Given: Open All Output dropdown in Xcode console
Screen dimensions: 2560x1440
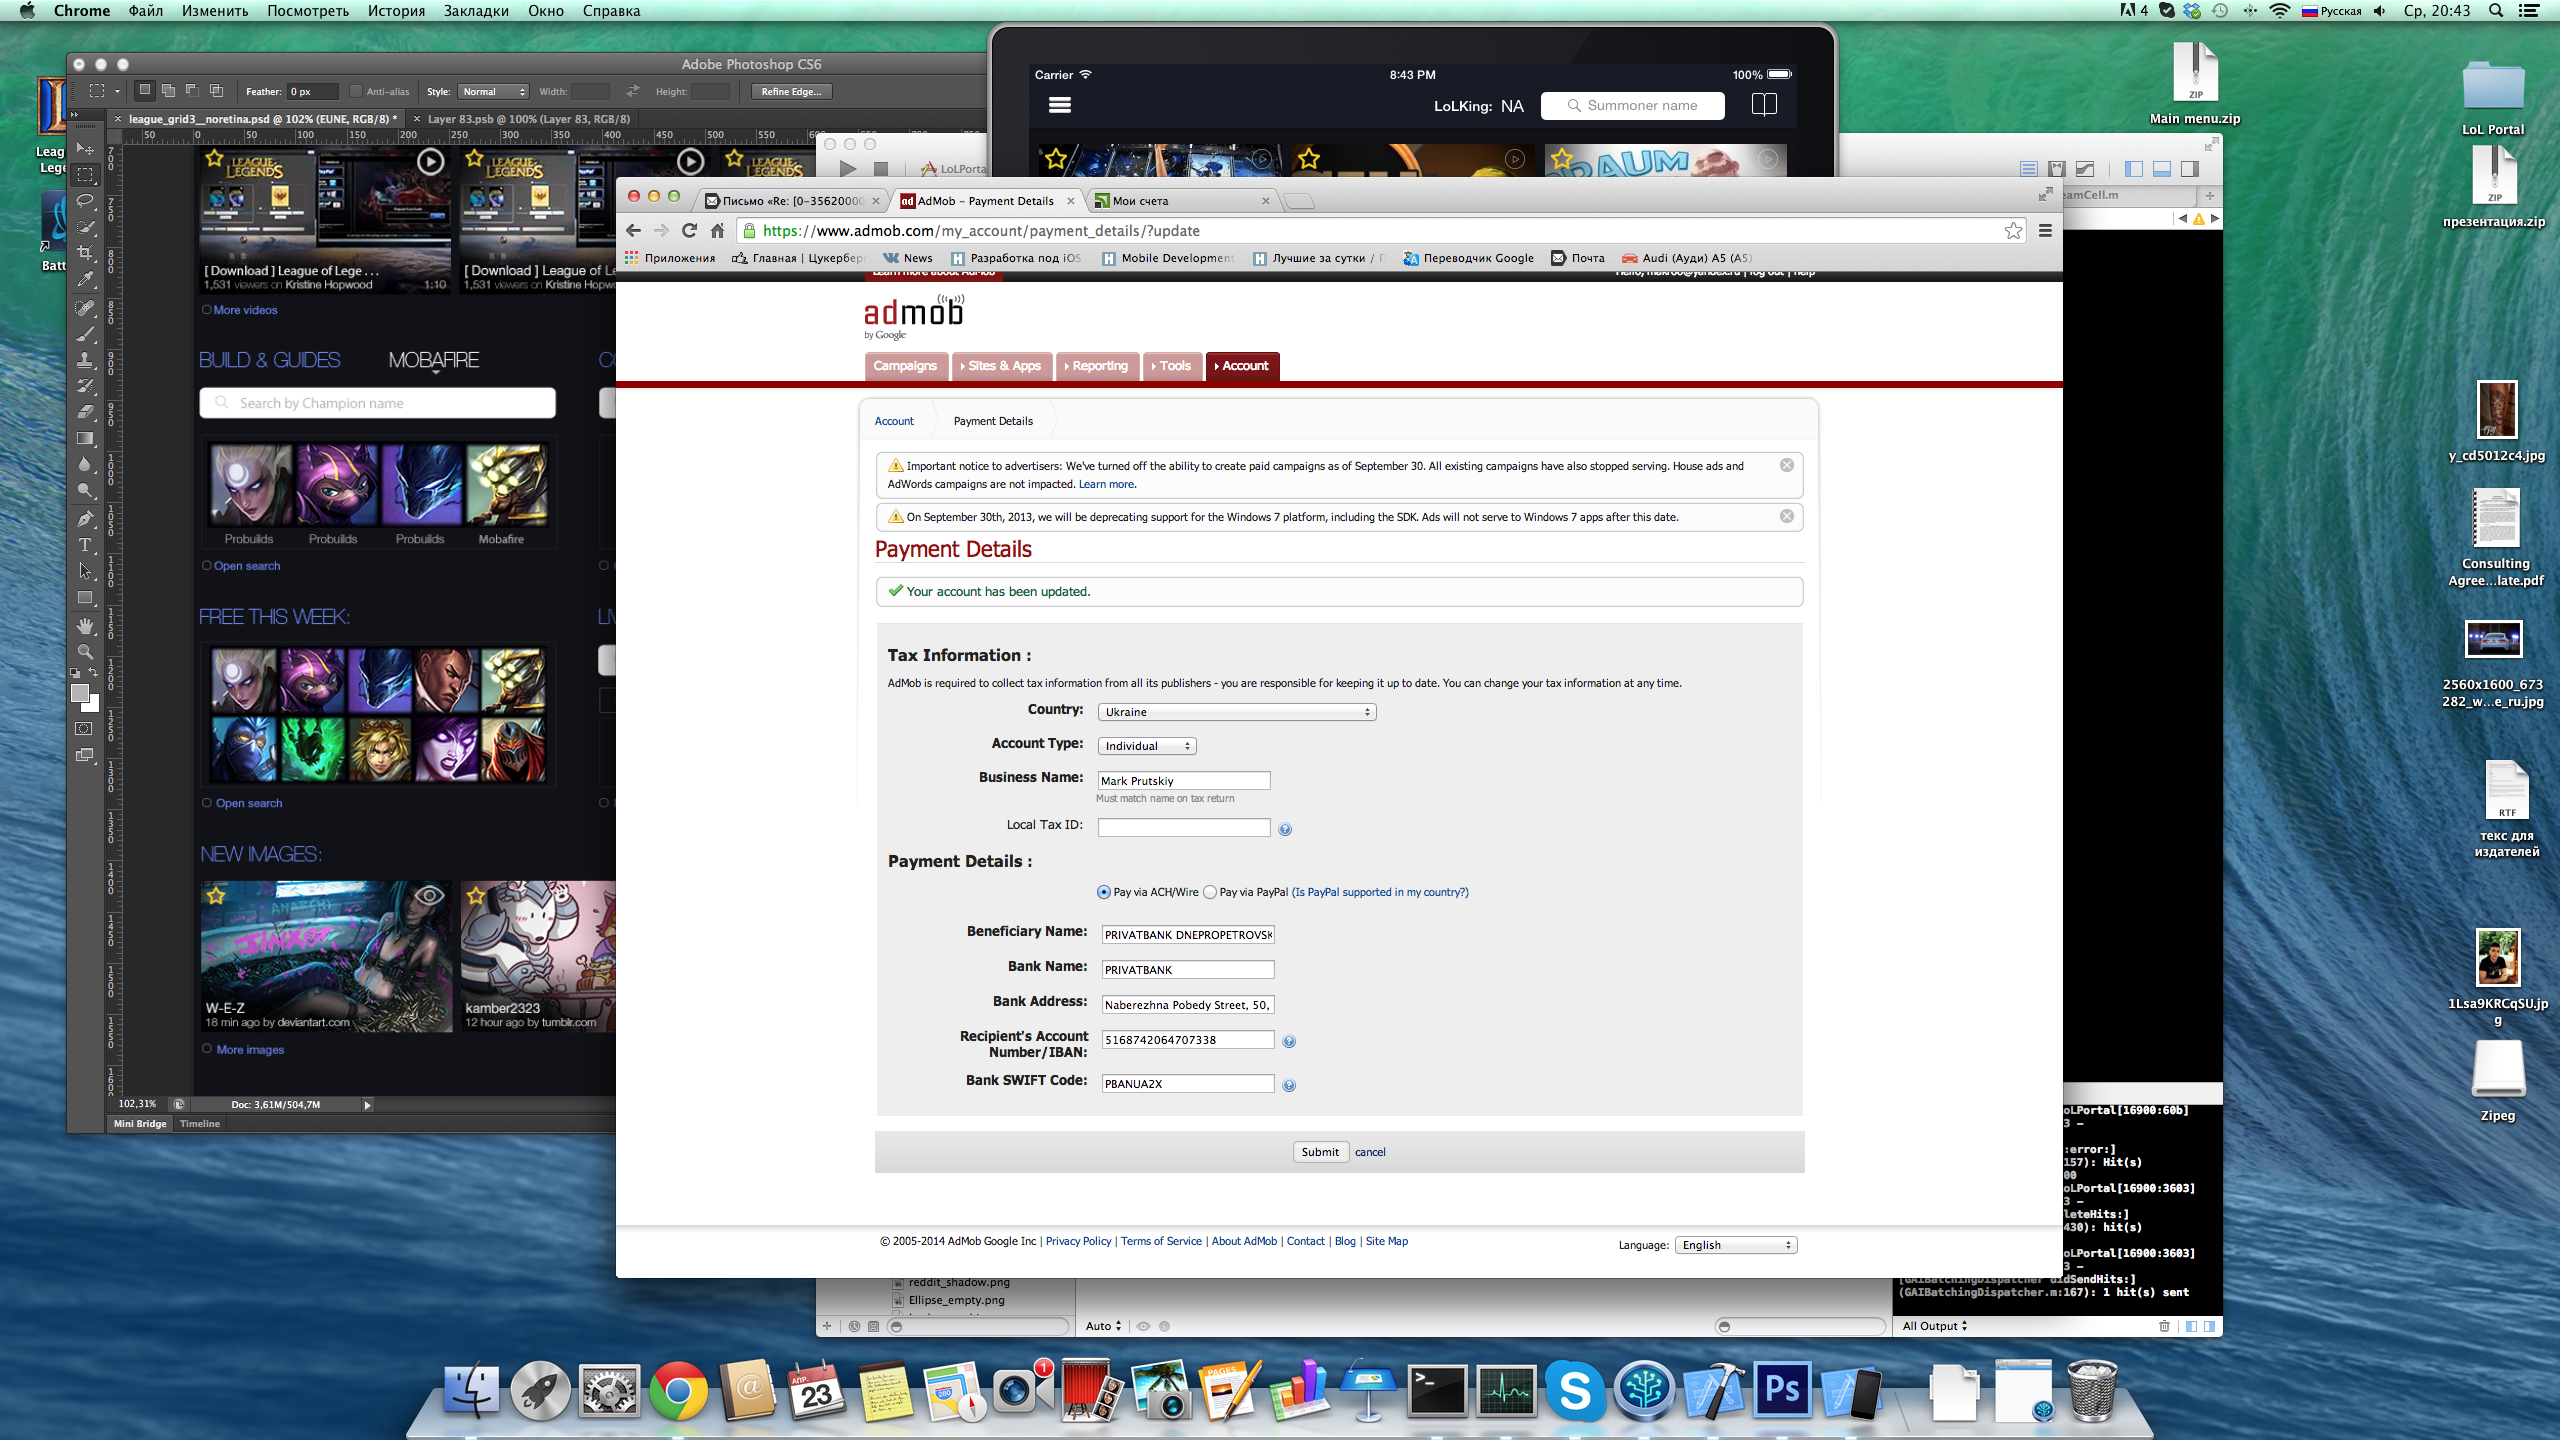Looking at the screenshot, I should pos(1935,1326).
